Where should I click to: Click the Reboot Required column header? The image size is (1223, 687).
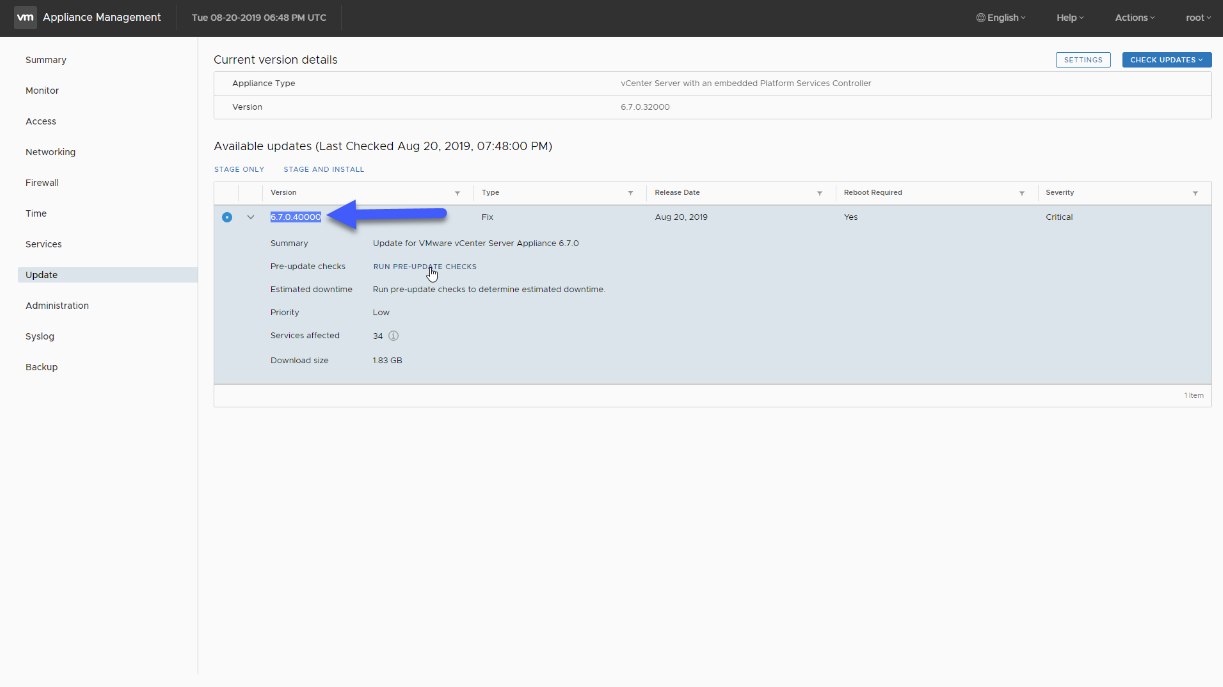[x=873, y=193]
